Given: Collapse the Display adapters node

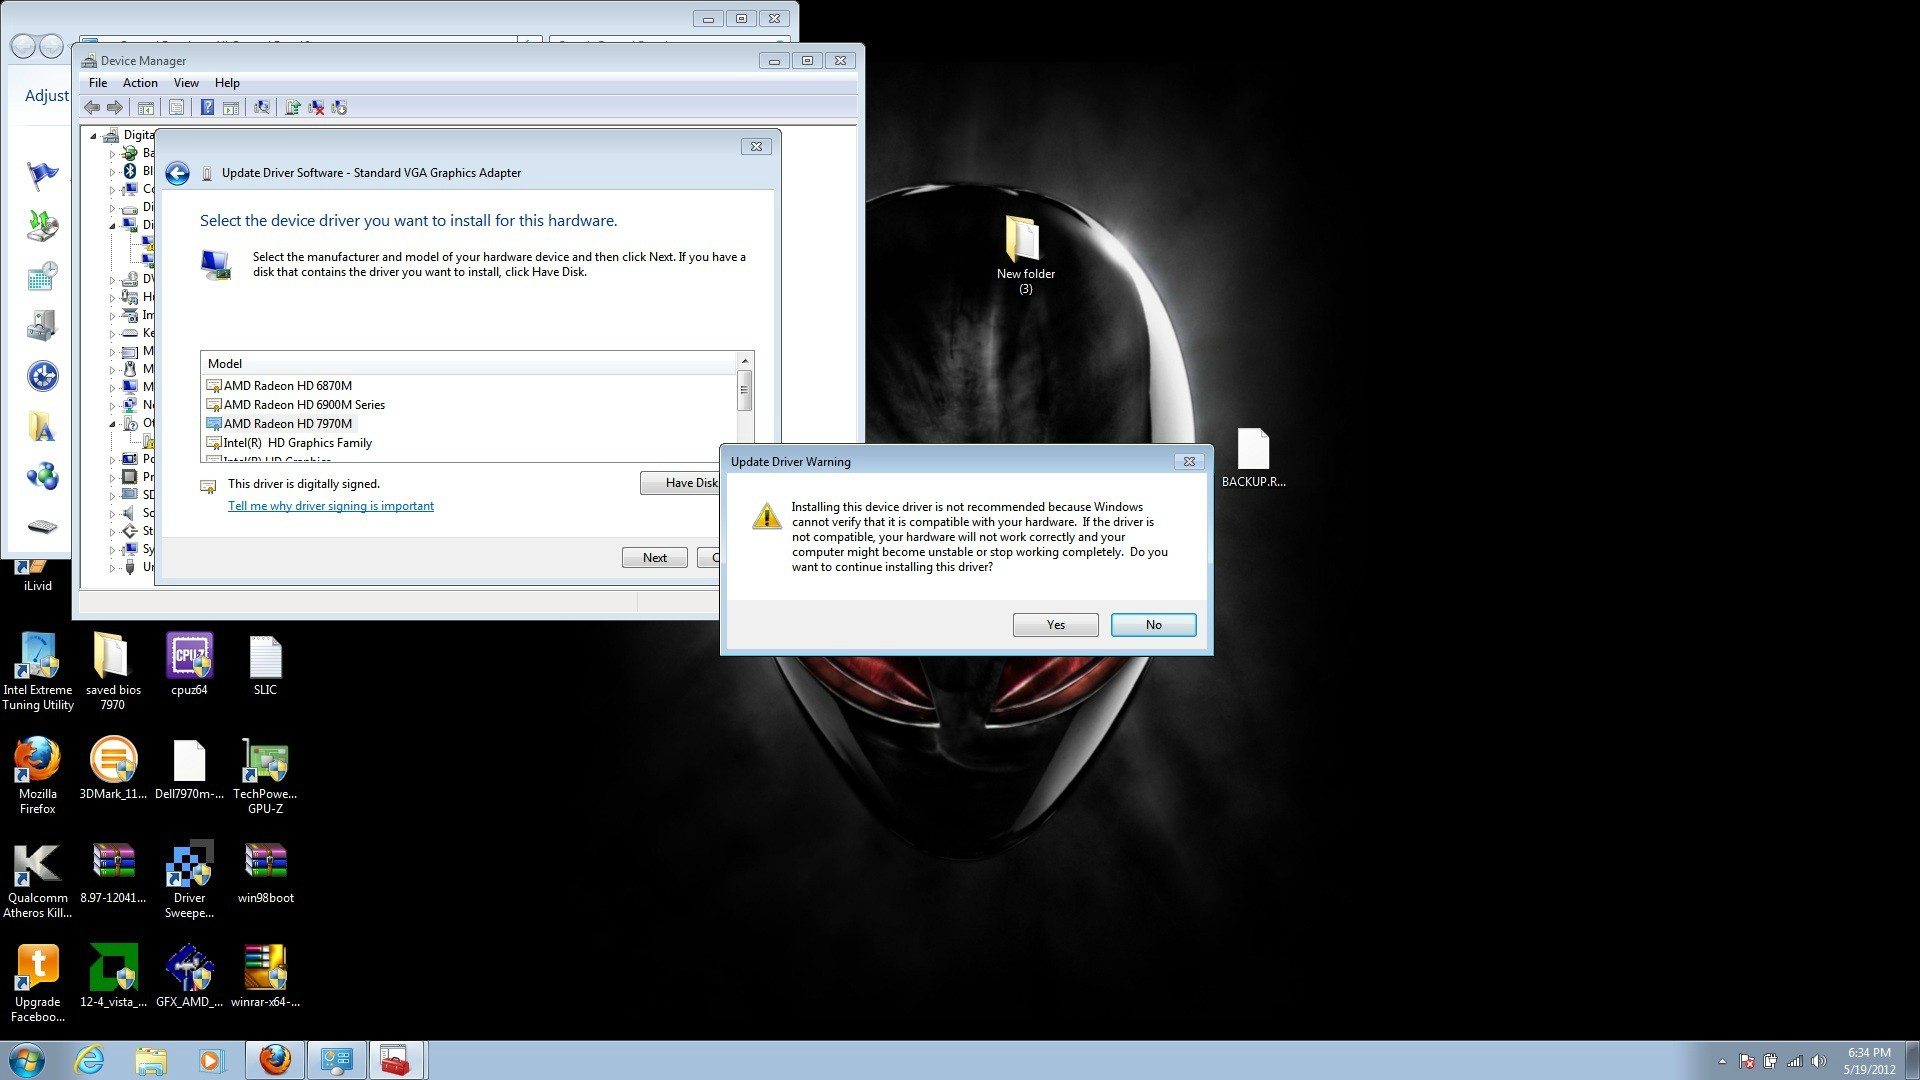Looking at the screenshot, I should pos(112,226).
